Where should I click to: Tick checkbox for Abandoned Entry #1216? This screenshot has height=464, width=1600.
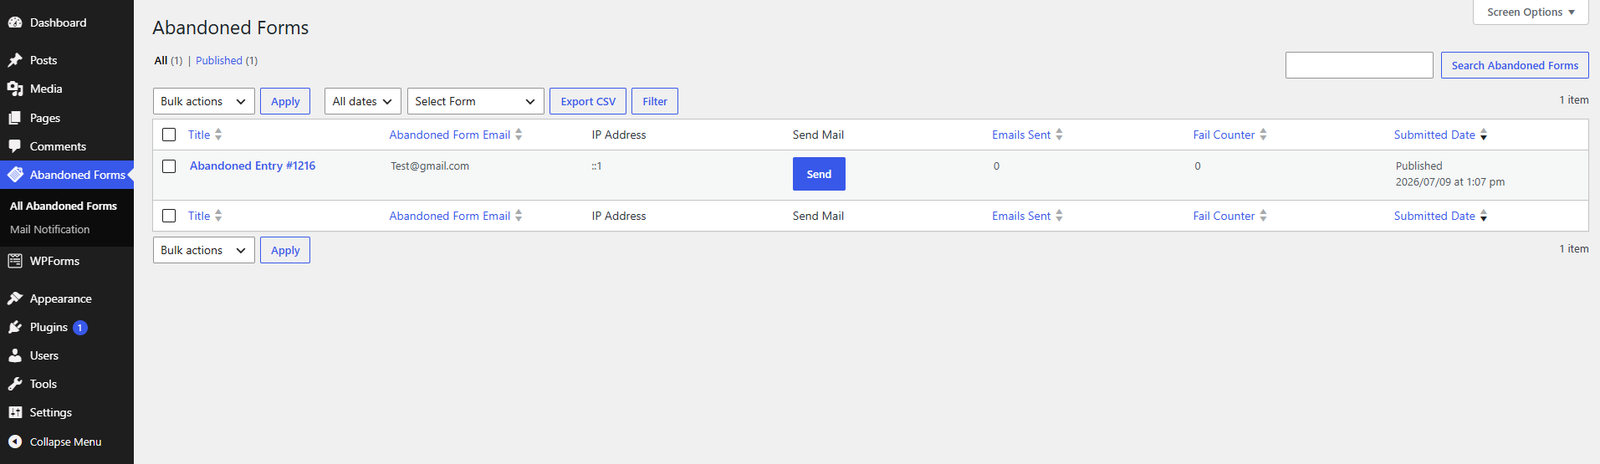[169, 166]
